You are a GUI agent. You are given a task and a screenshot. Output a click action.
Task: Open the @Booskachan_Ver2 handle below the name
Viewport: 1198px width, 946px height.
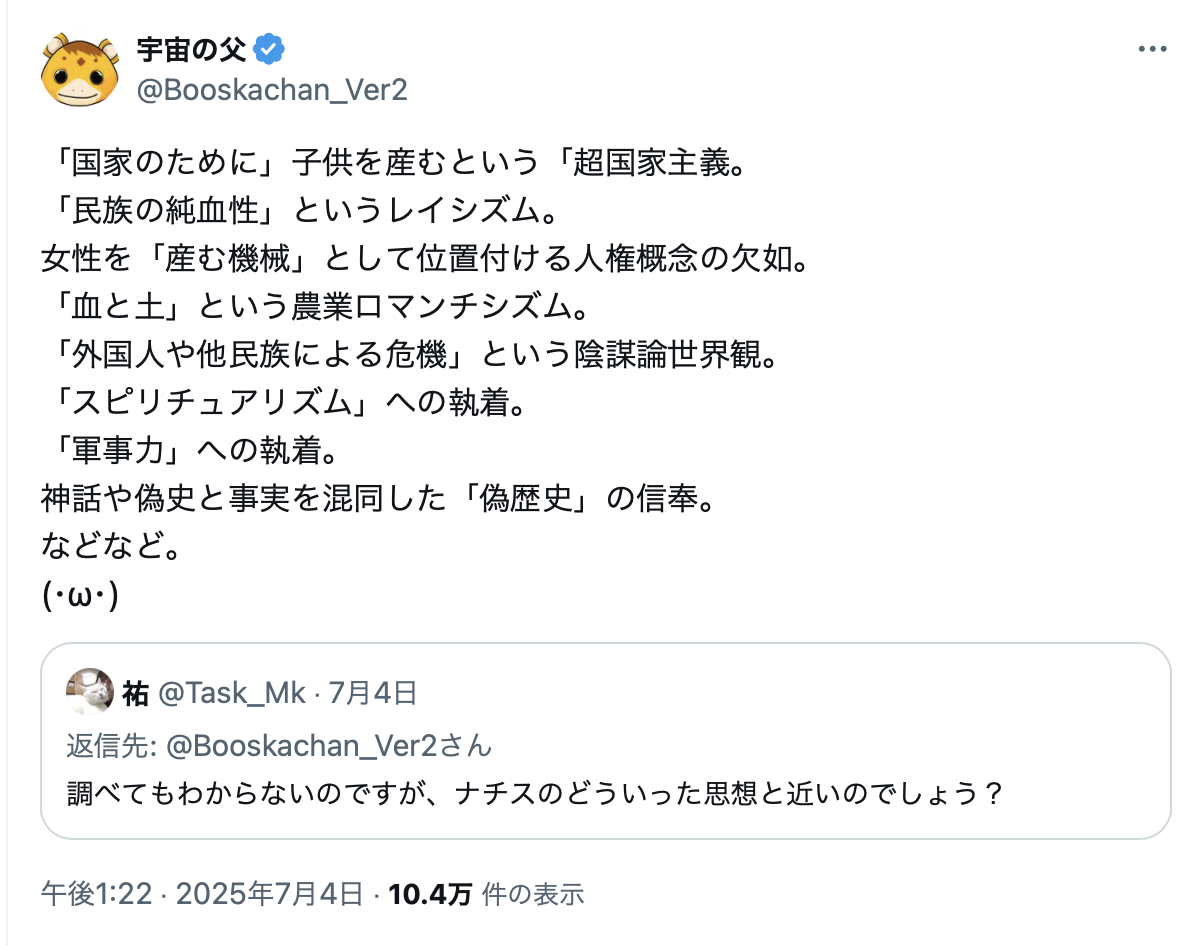pos(272,90)
